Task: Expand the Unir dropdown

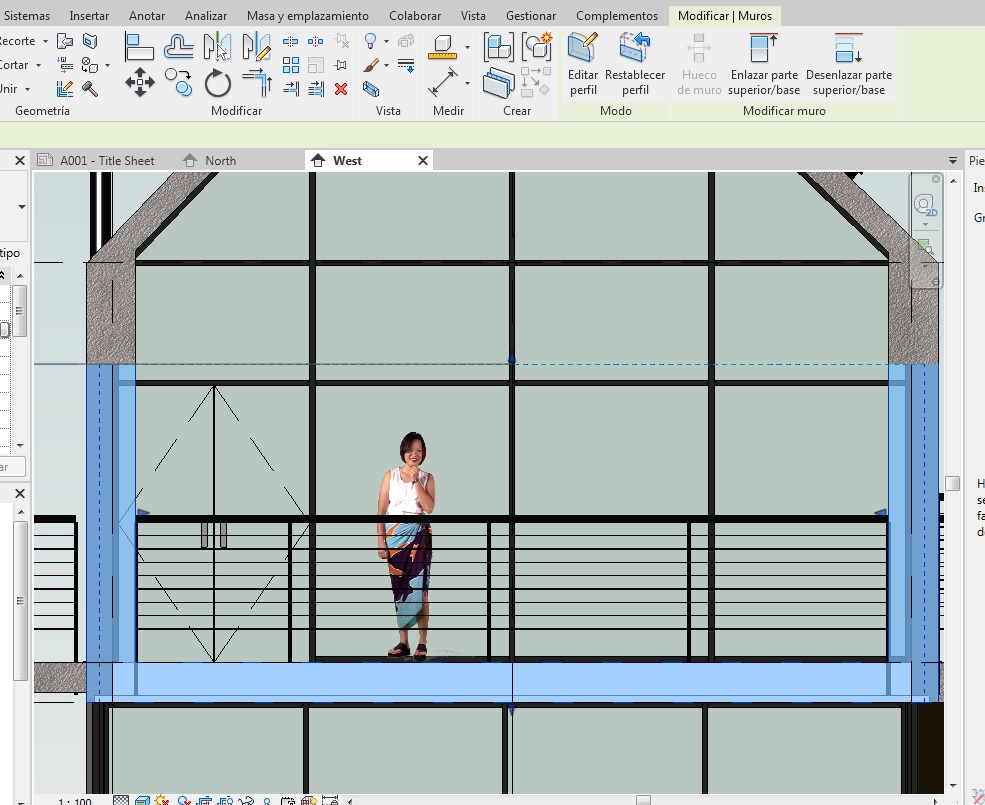Action: 30,89
